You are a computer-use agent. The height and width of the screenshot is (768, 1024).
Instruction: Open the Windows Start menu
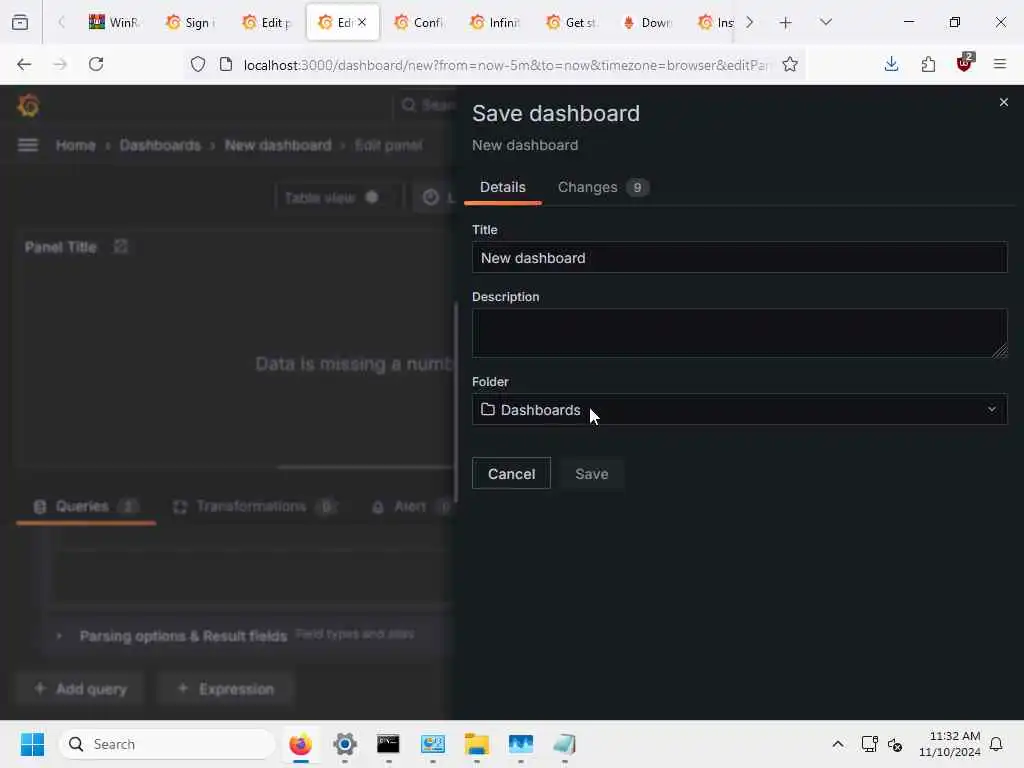(32, 744)
